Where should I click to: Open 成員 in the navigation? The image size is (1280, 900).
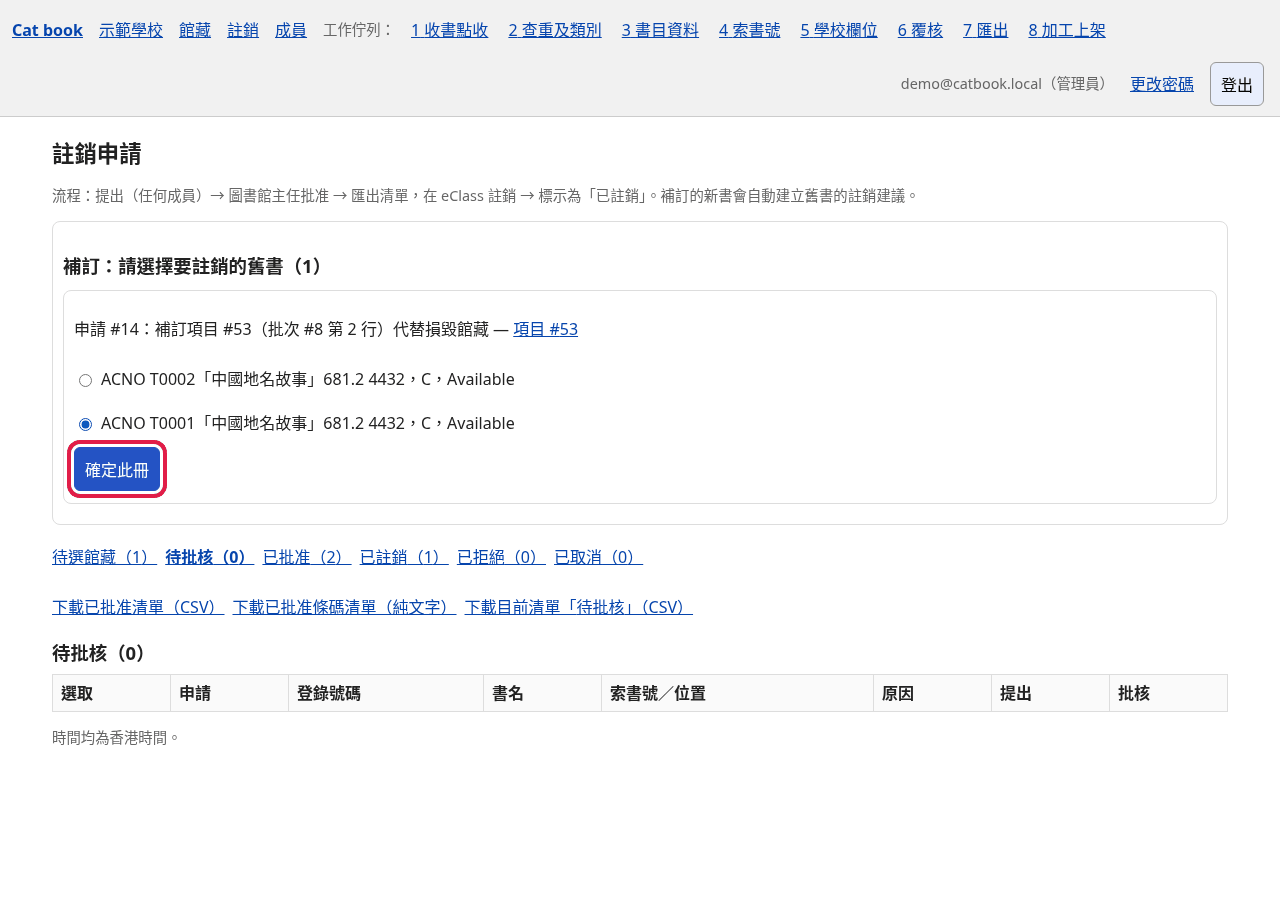click(x=291, y=30)
